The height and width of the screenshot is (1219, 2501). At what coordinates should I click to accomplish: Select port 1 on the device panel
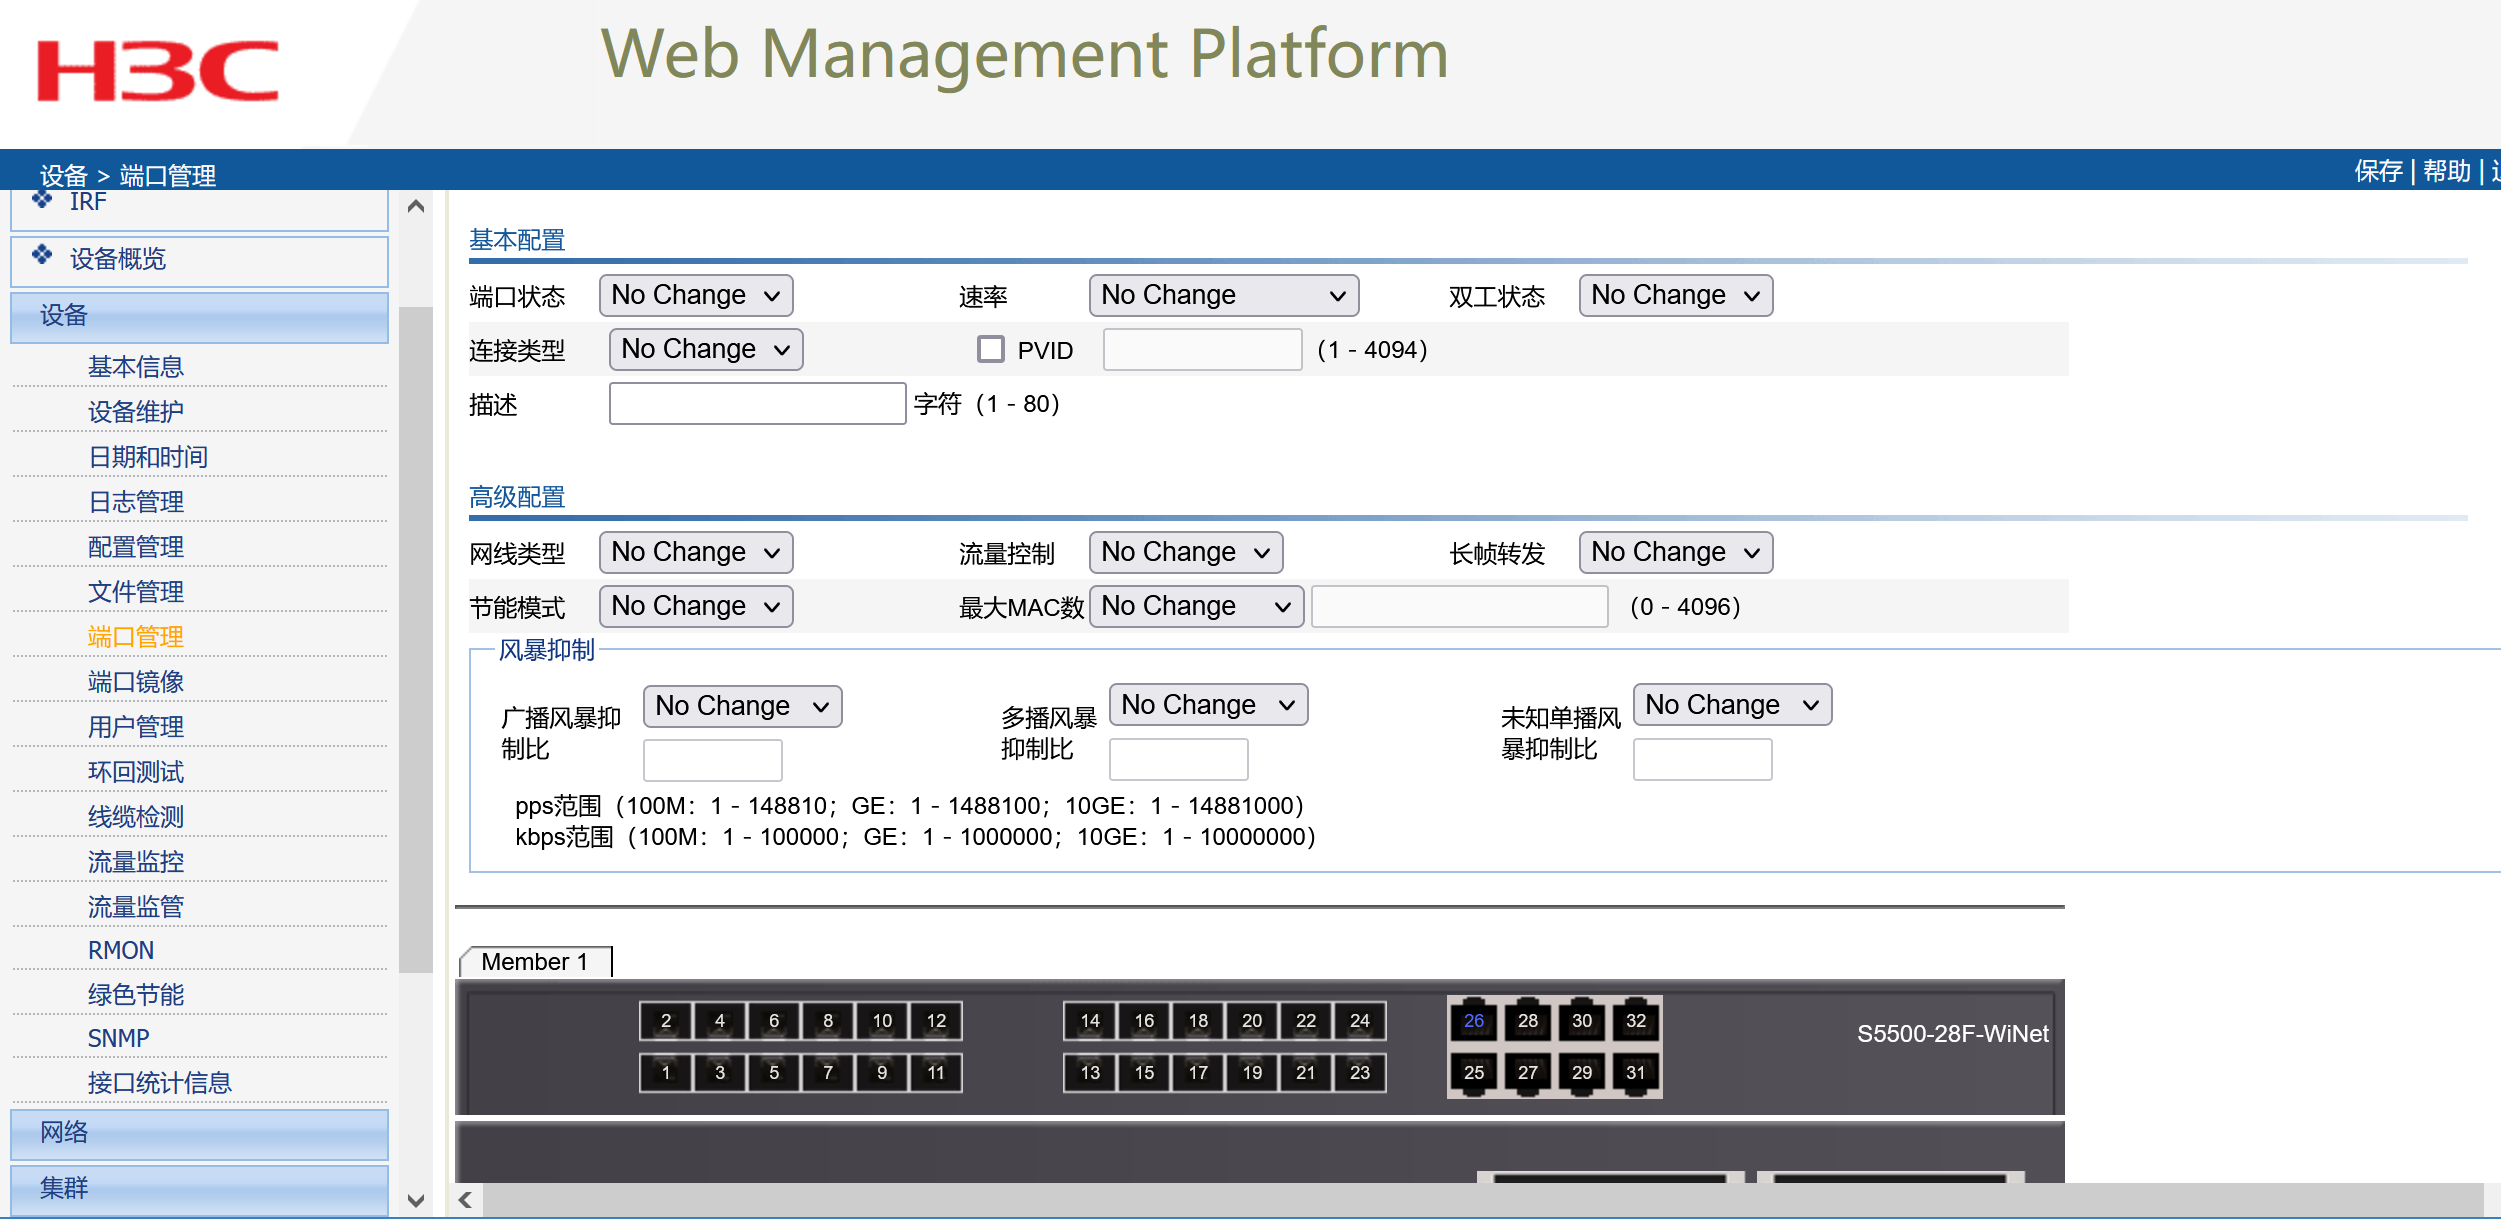666,1073
